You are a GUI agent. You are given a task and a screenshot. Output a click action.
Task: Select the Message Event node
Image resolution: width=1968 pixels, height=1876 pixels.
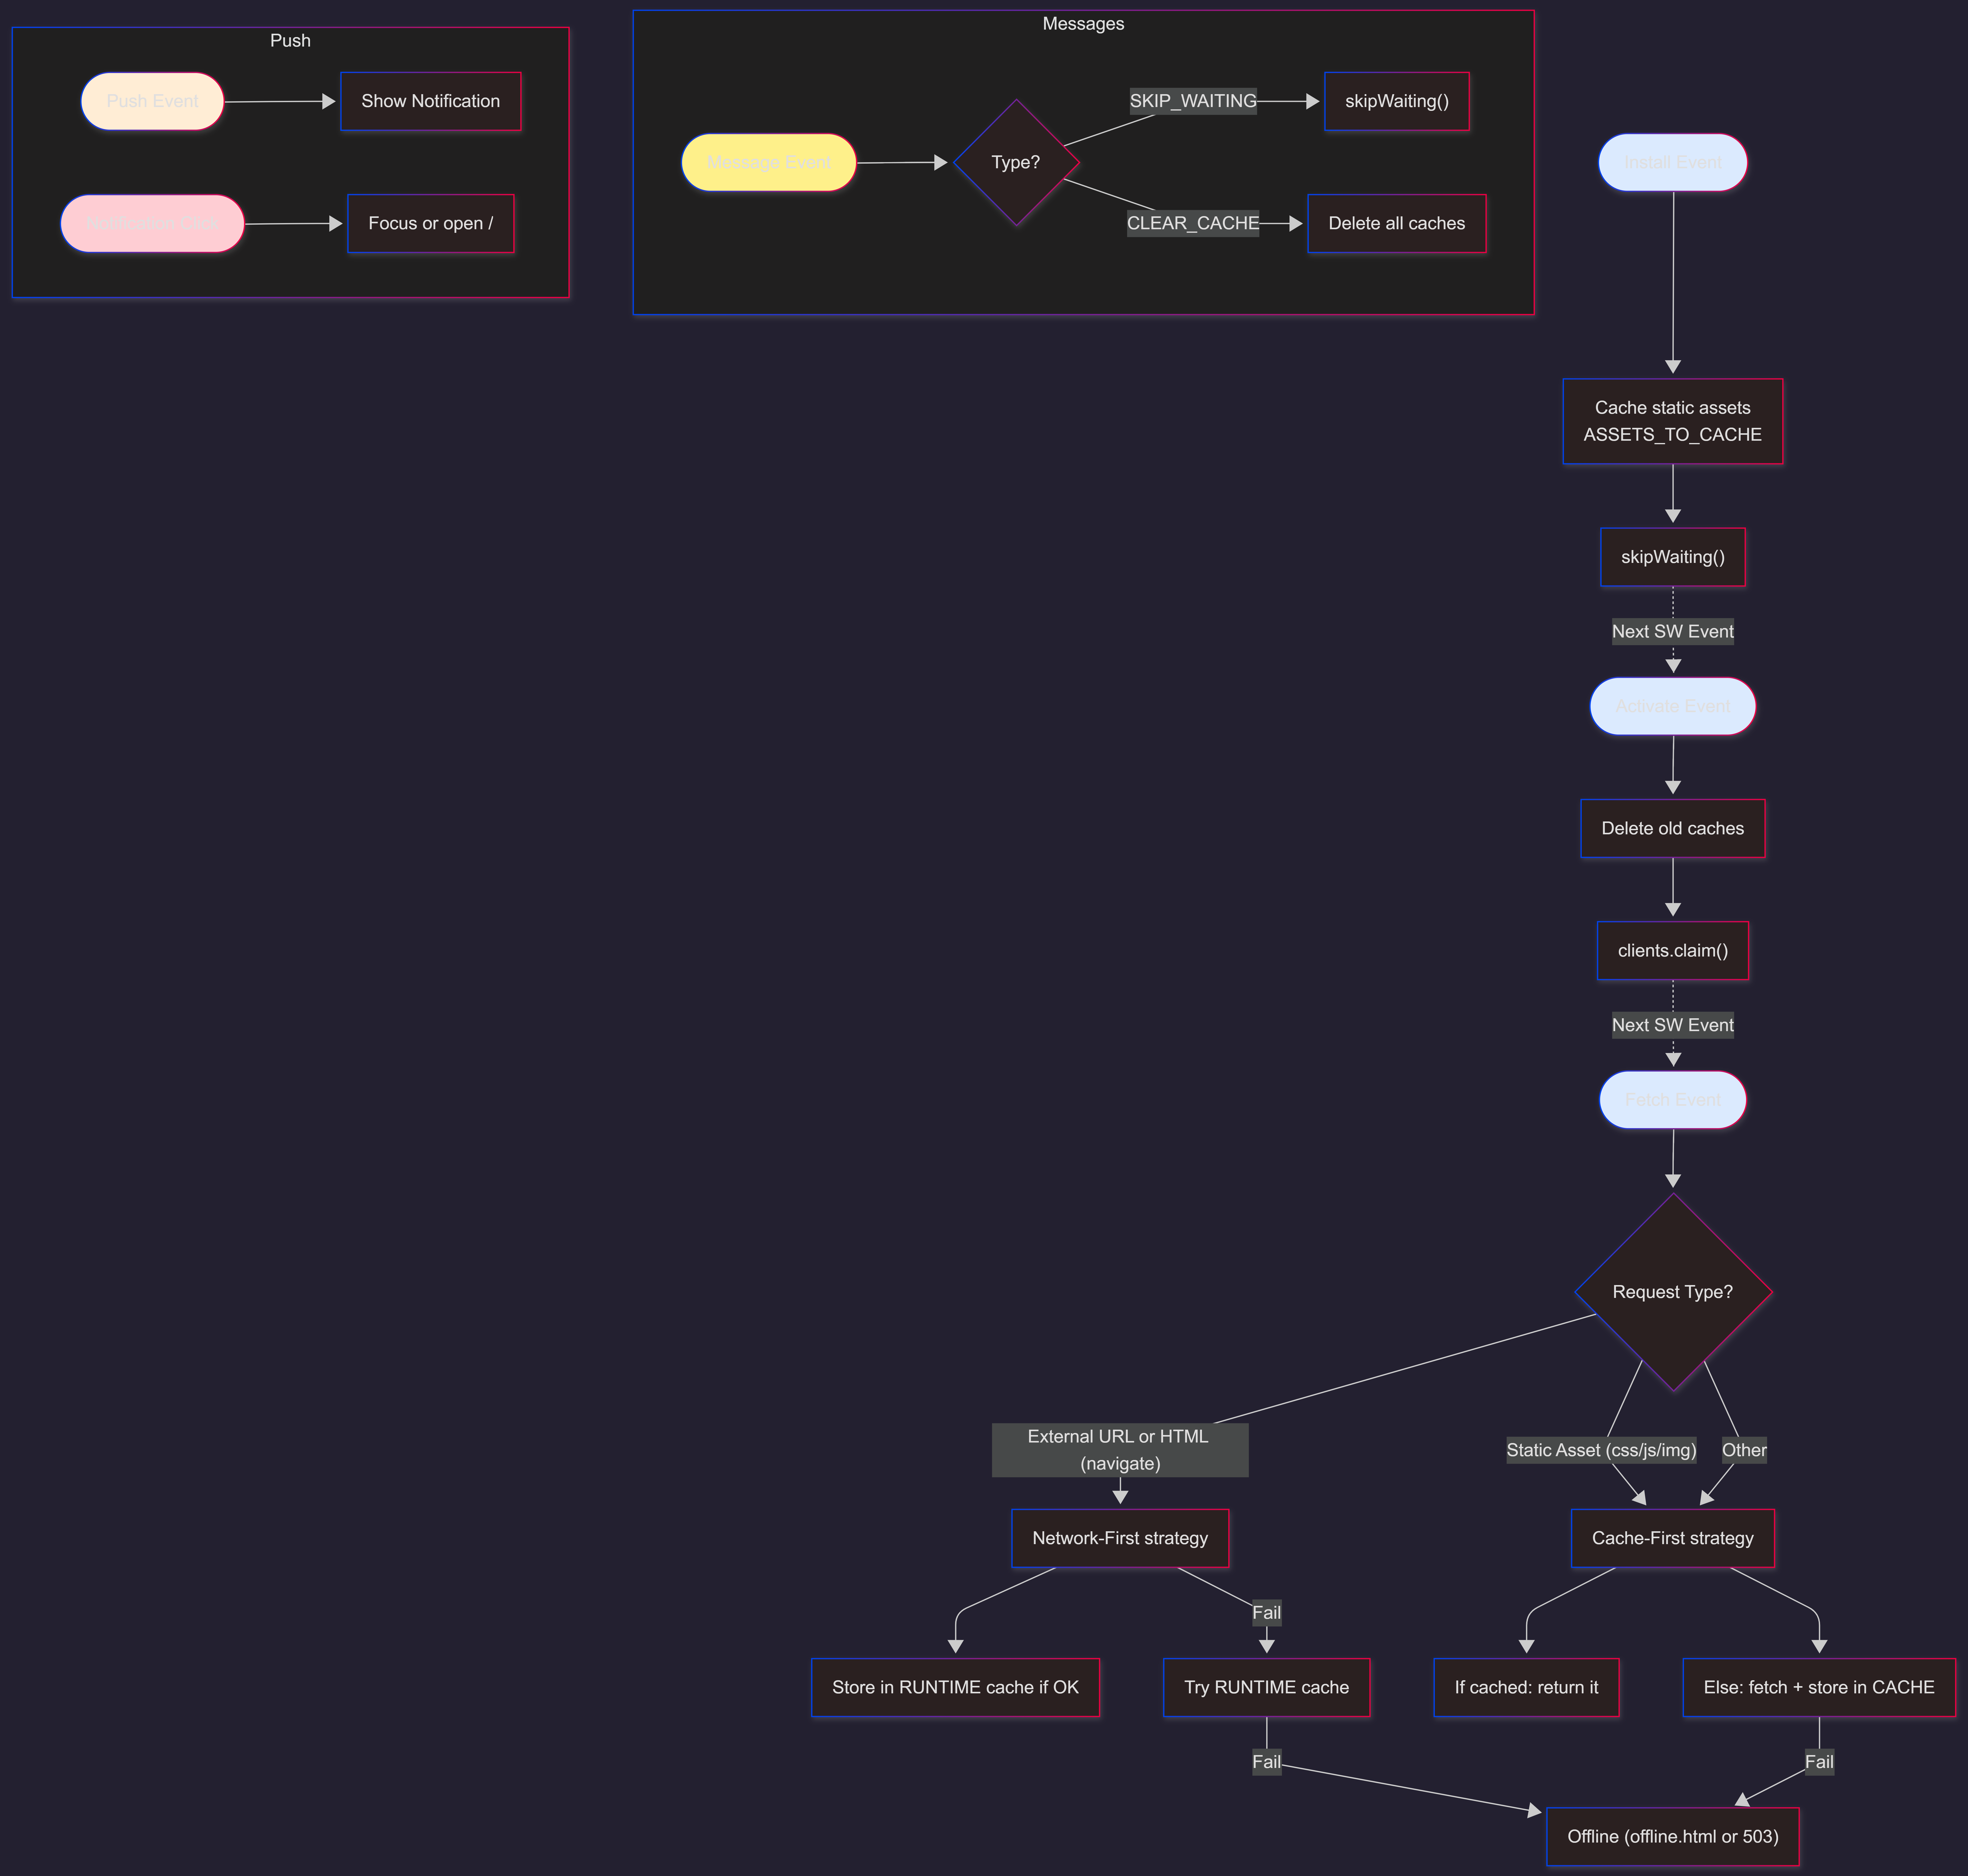[768, 162]
